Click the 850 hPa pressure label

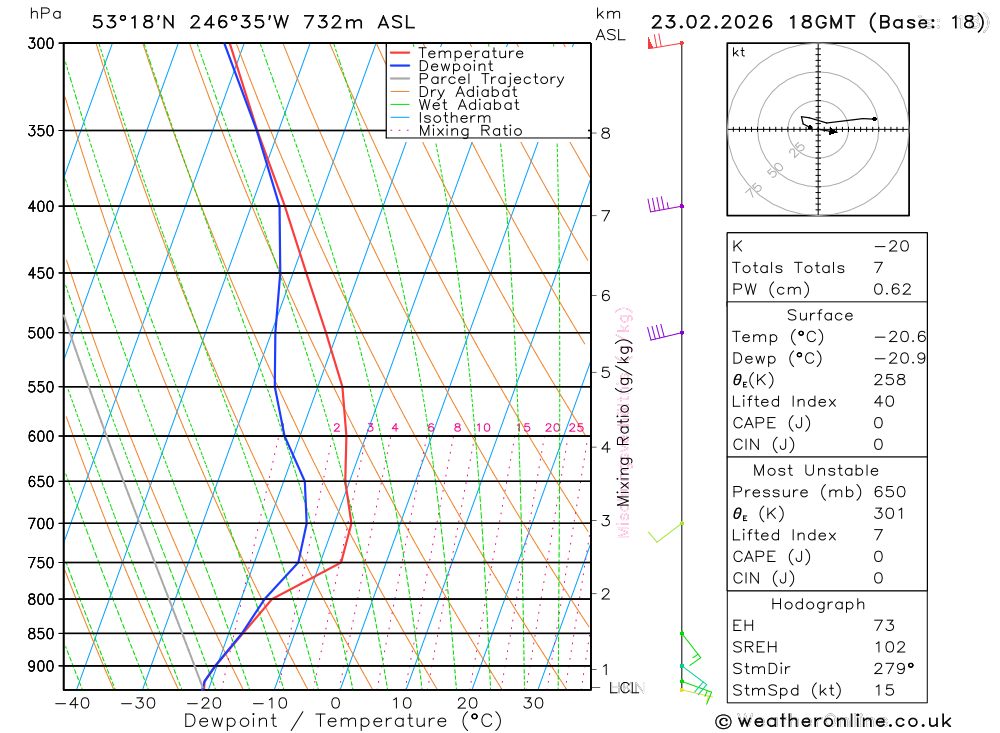41,634
